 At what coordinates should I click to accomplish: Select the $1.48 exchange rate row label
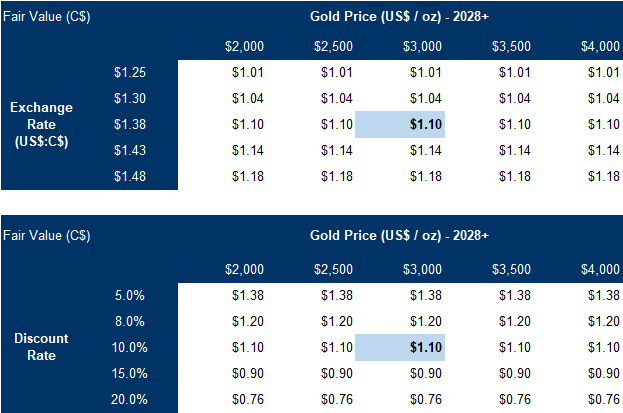click(x=131, y=176)
